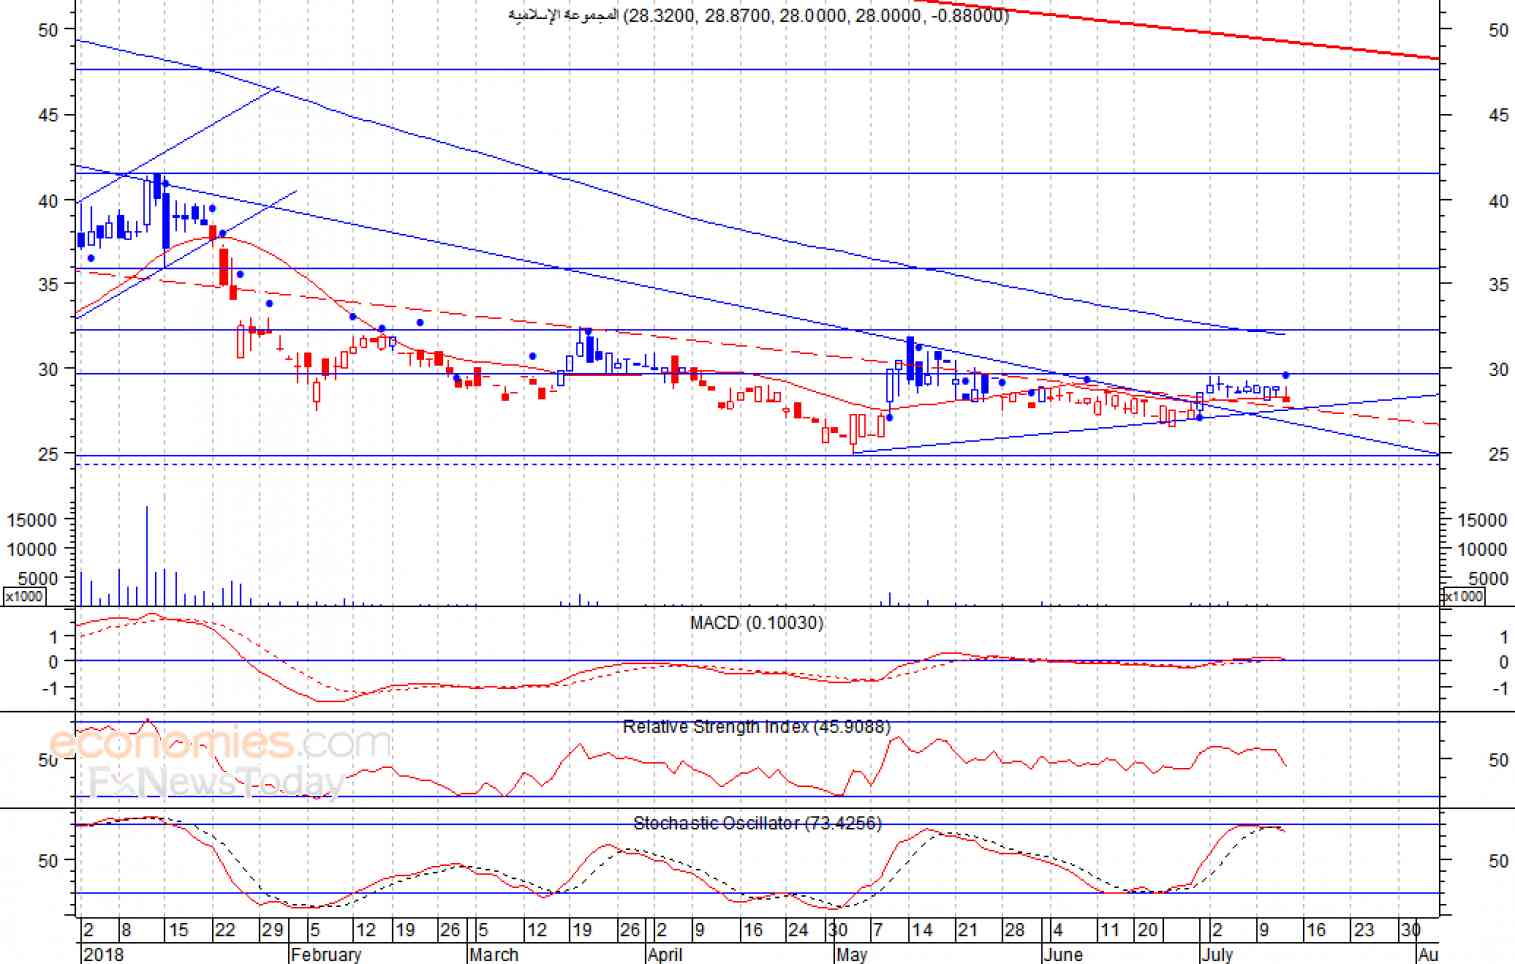Click the chart title with OHLC values
This screenshot has width=1515, height=964.
click(758, 15)
